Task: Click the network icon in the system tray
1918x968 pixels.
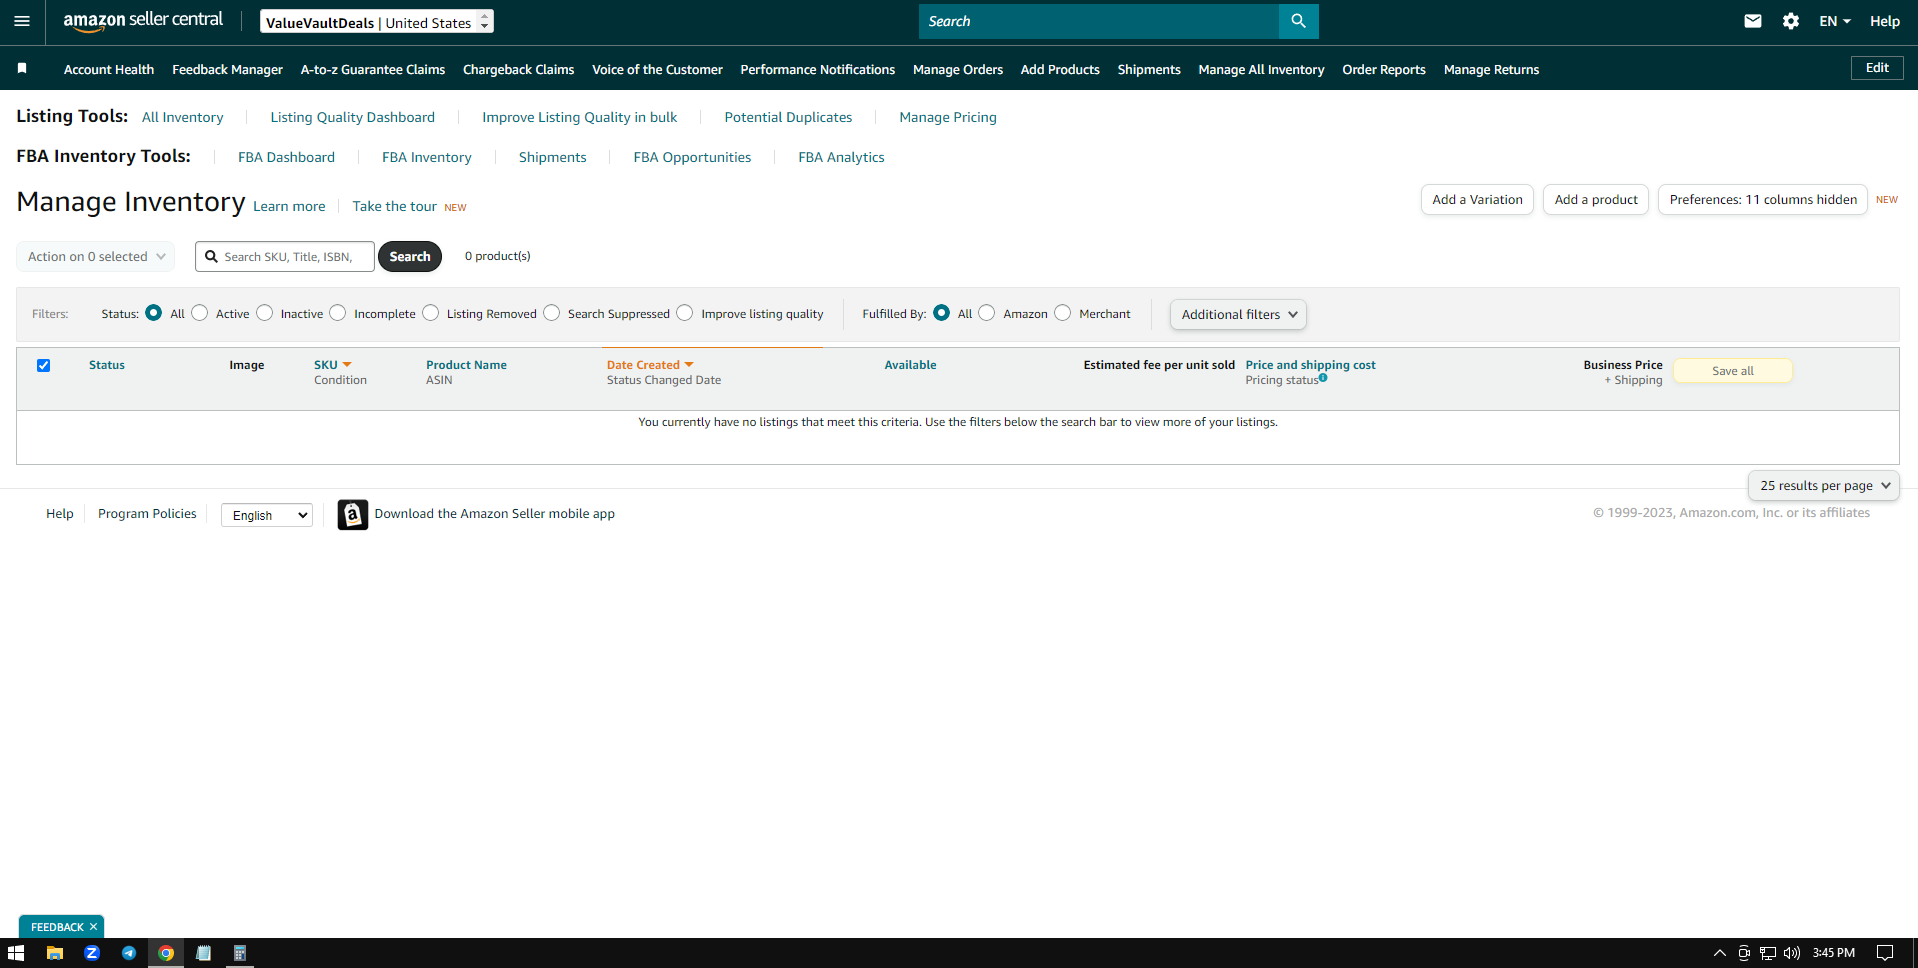Action: [1768, 953]
